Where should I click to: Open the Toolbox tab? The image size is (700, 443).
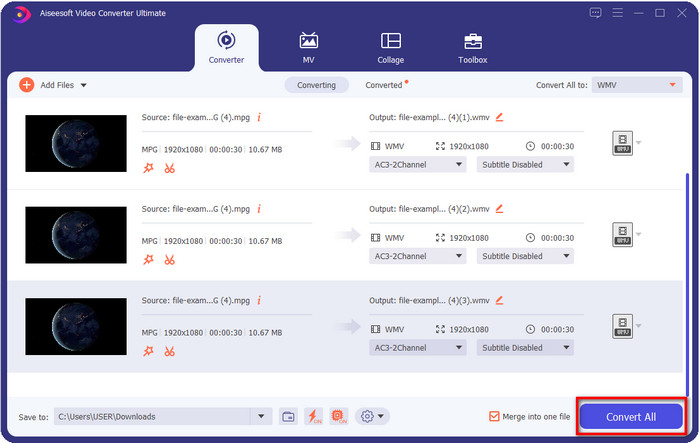[473, 48]
